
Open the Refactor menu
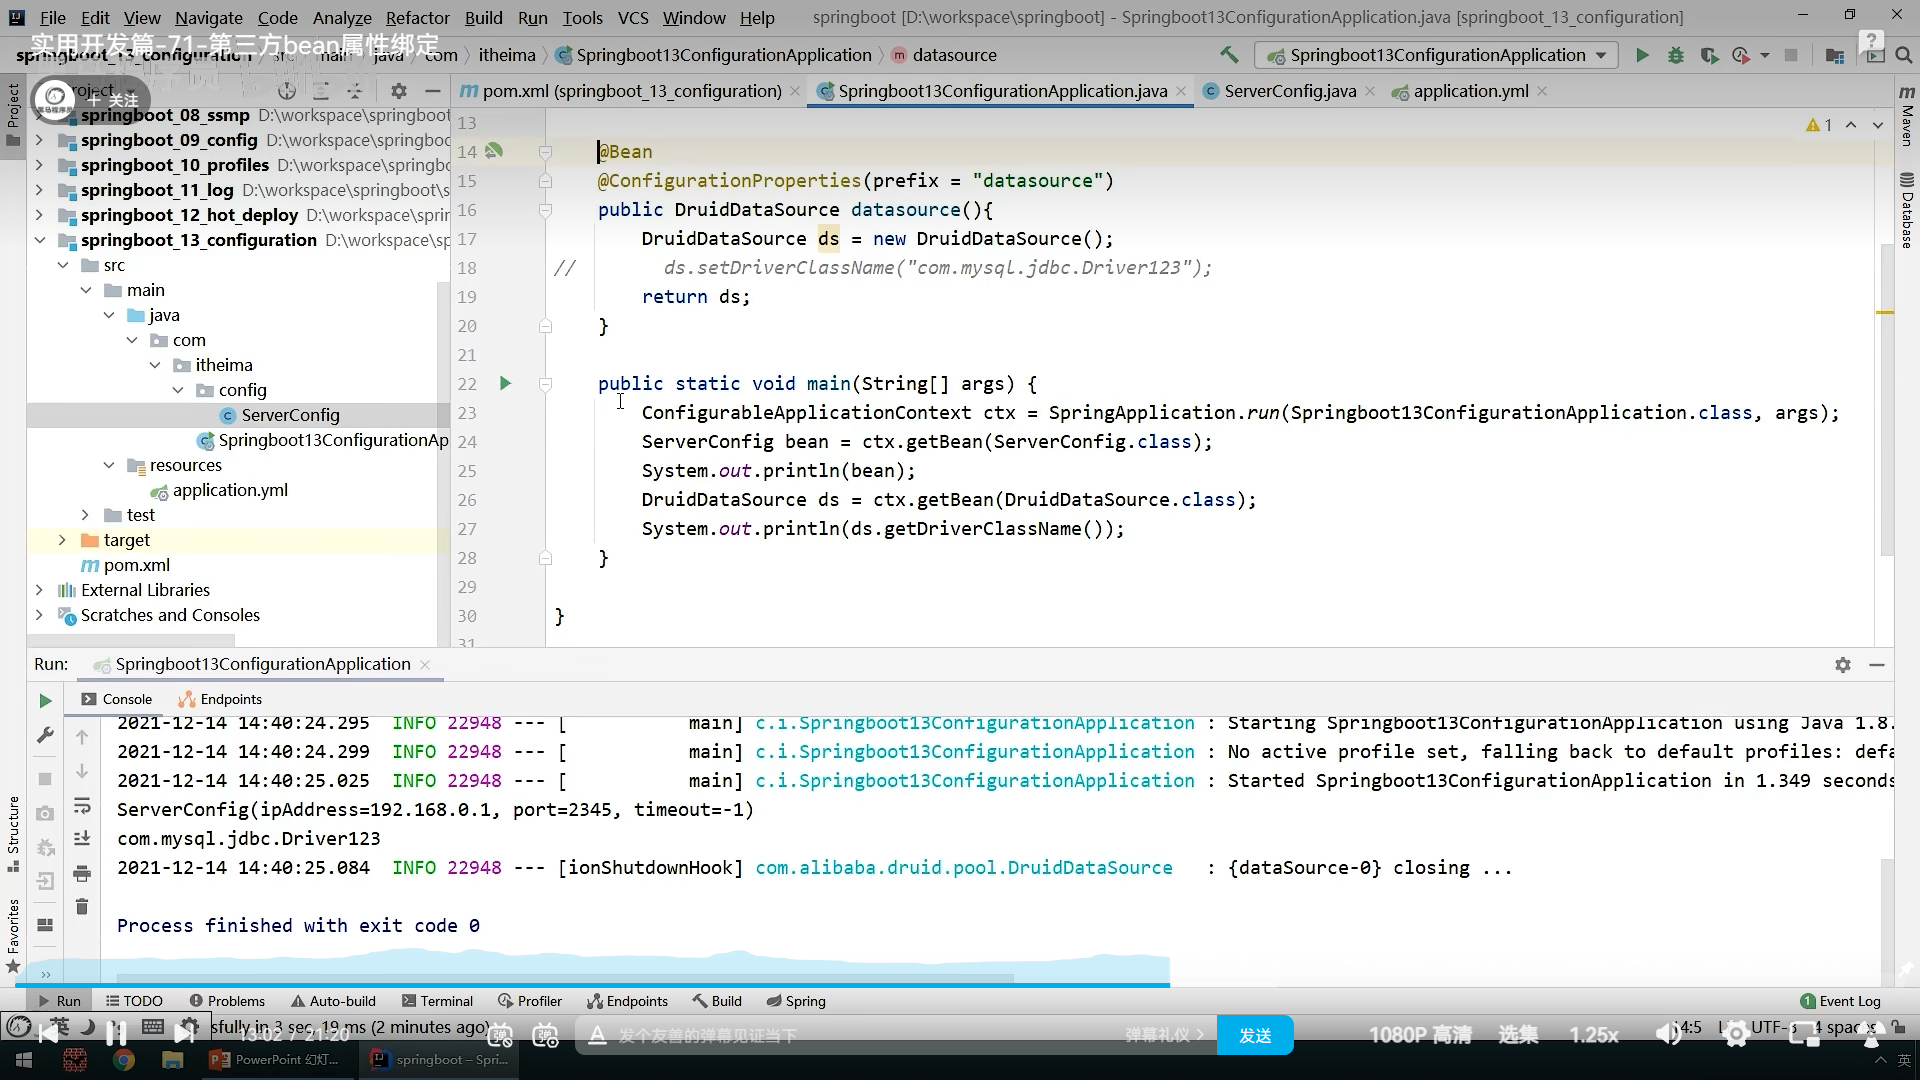click(417, 17)
